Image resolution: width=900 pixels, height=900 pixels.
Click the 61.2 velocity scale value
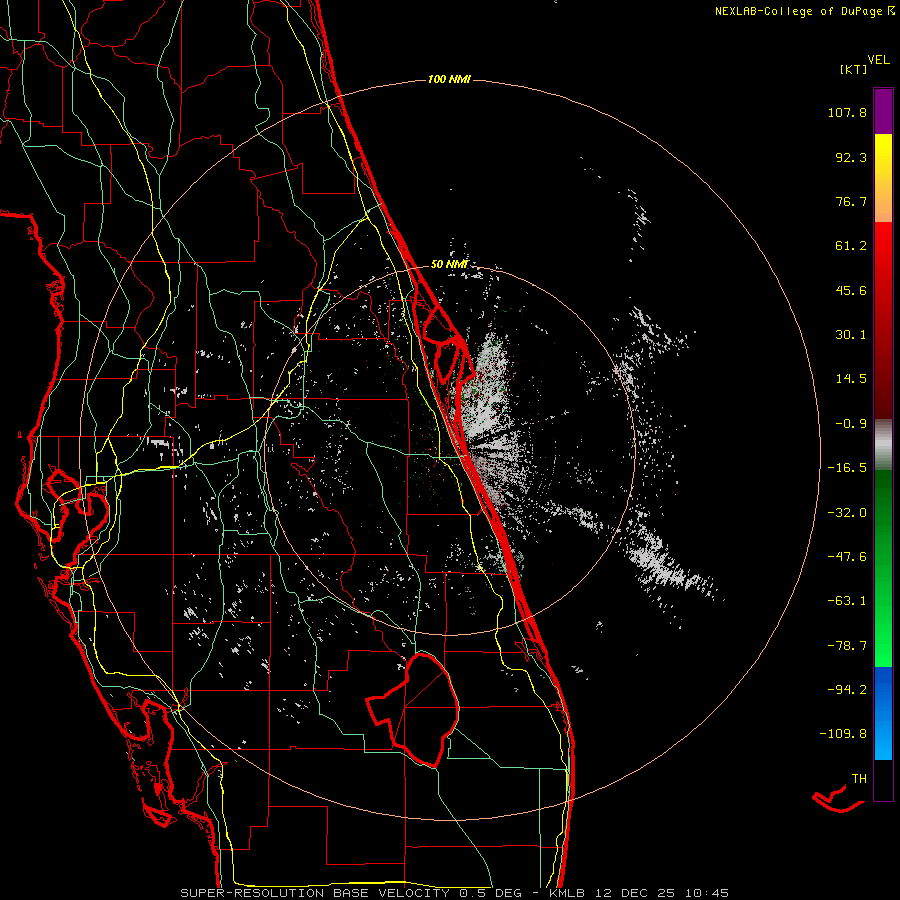click(x=851, y=246)
